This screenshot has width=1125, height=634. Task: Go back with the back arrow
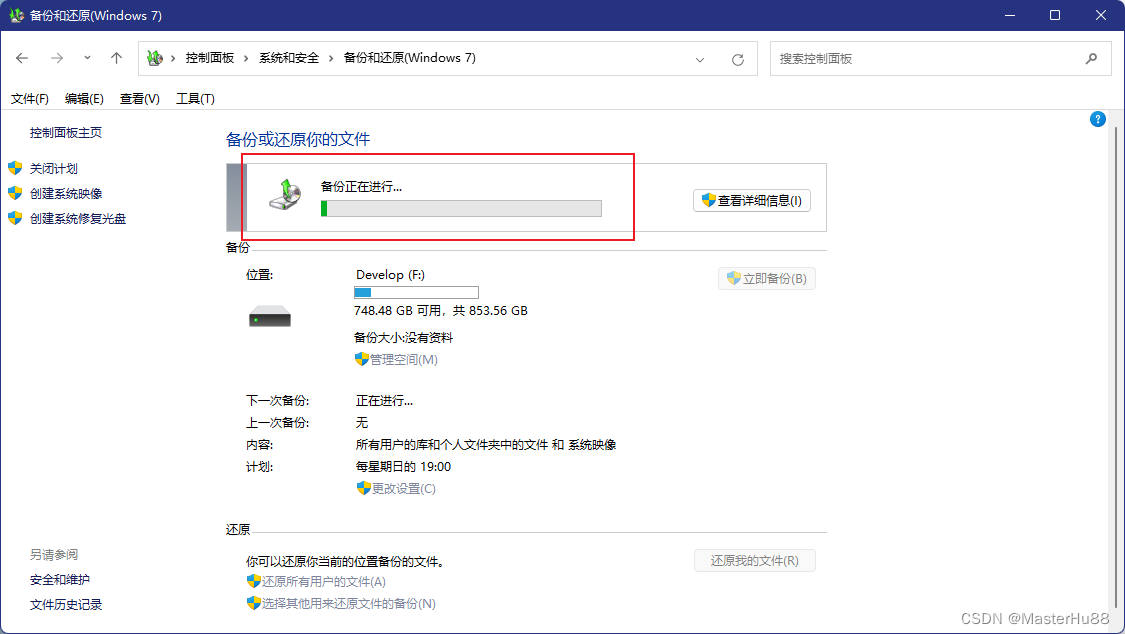coord(22,58)
